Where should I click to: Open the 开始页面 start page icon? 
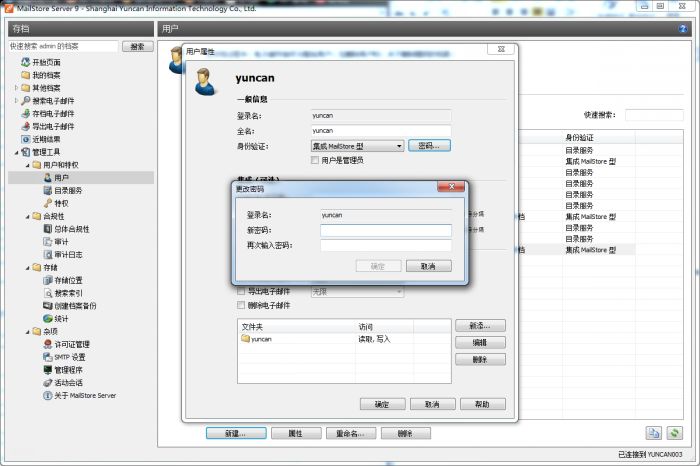click(26, 62)
